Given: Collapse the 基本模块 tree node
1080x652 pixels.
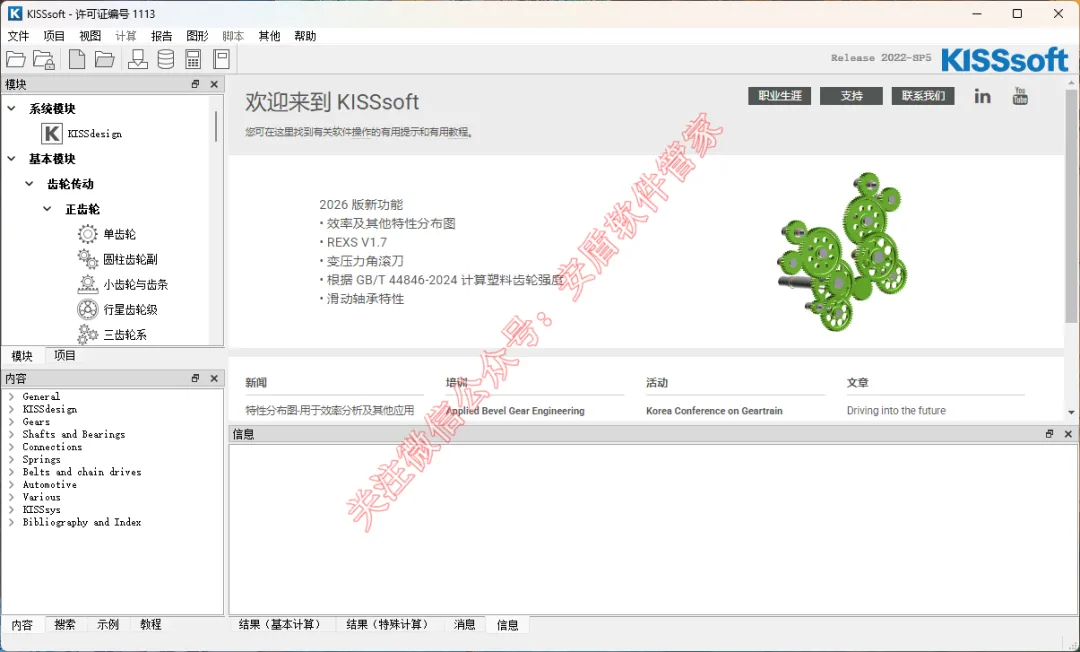Looking at the screenshot, I should (12, 158).
